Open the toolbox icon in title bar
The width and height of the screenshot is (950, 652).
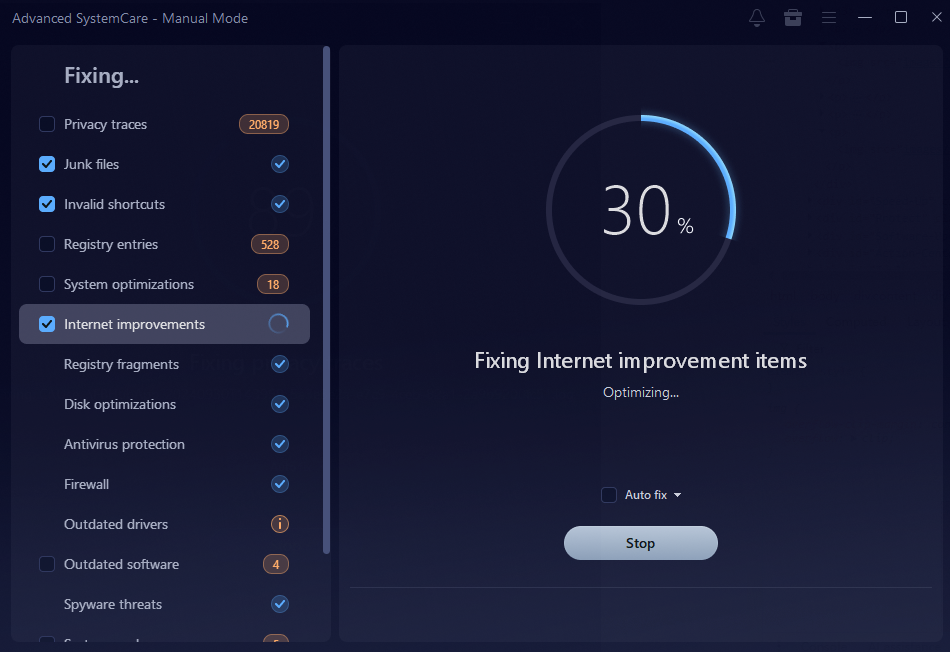coord(793,18)
